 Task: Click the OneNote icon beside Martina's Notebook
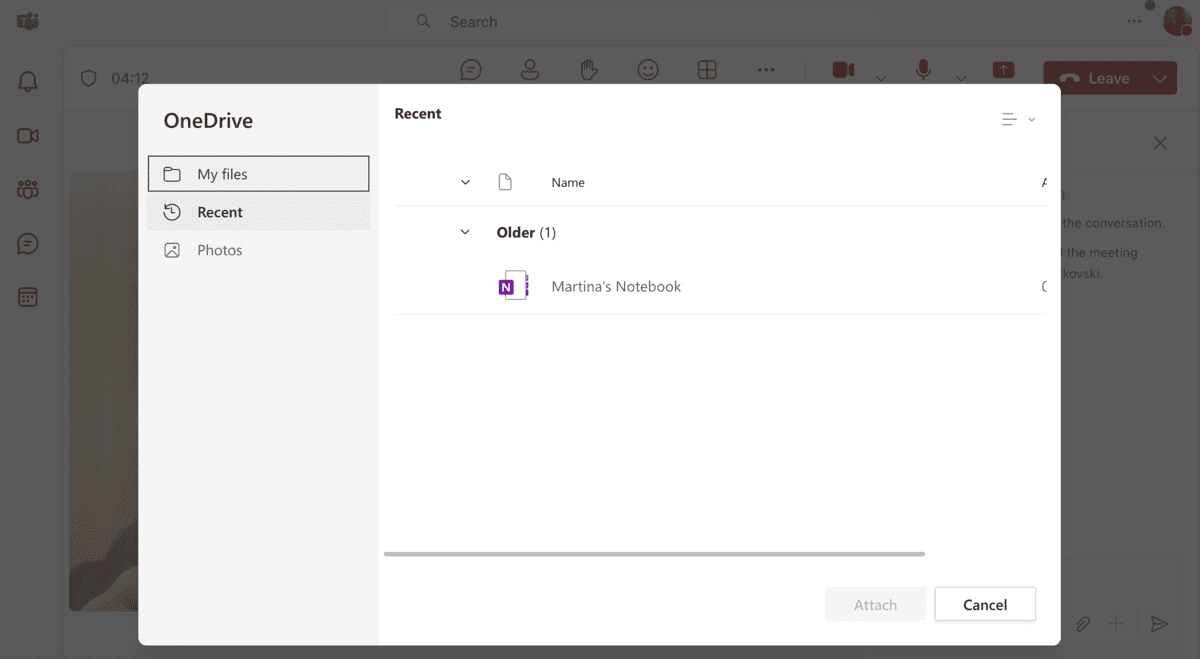pos(512,285)
